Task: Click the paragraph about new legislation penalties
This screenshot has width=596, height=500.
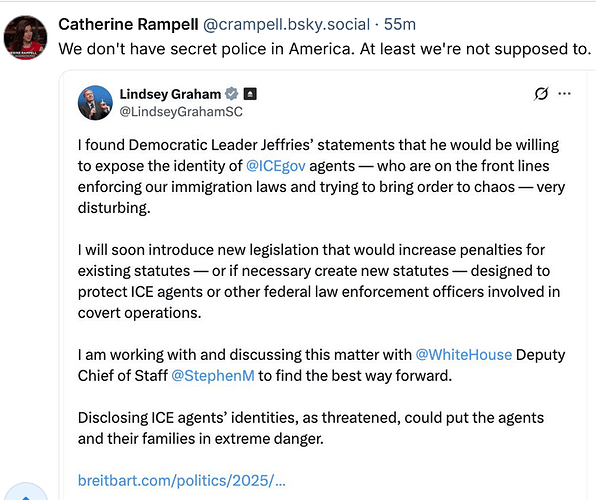Action: click(x=319, y=281)
